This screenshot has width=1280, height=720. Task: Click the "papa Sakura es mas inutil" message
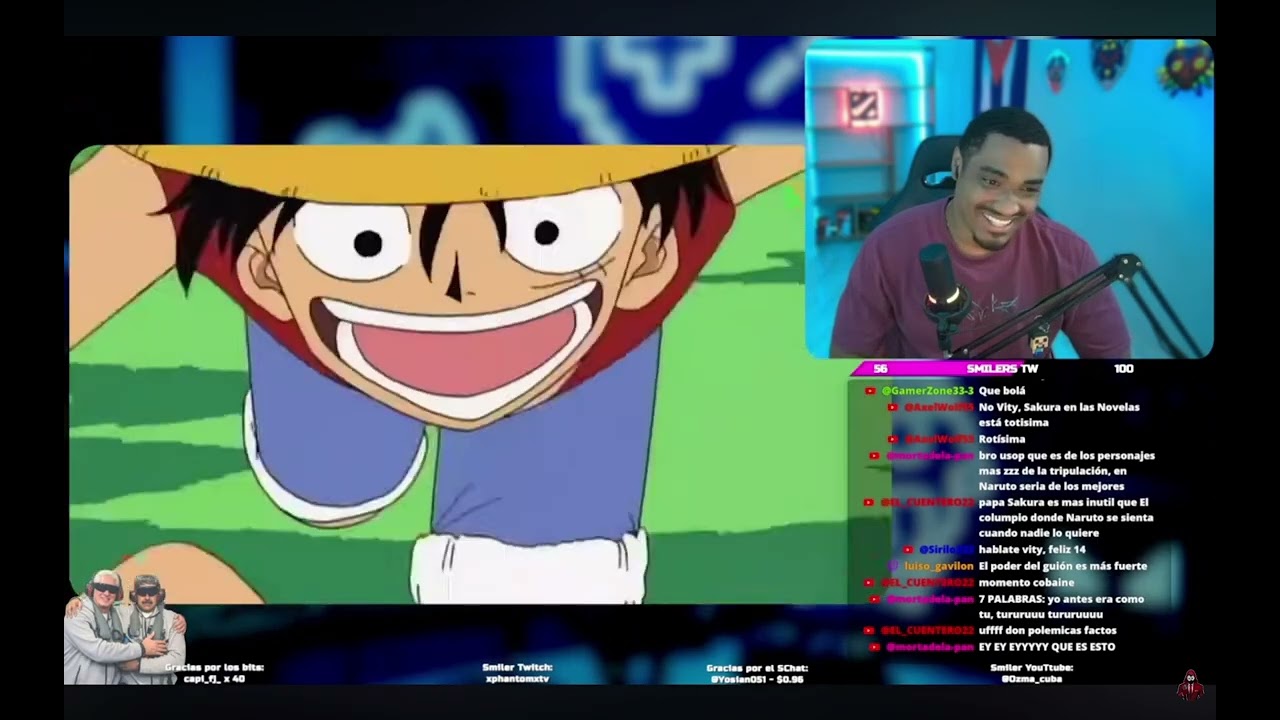pyautogui.click(x=1066, y=518)
